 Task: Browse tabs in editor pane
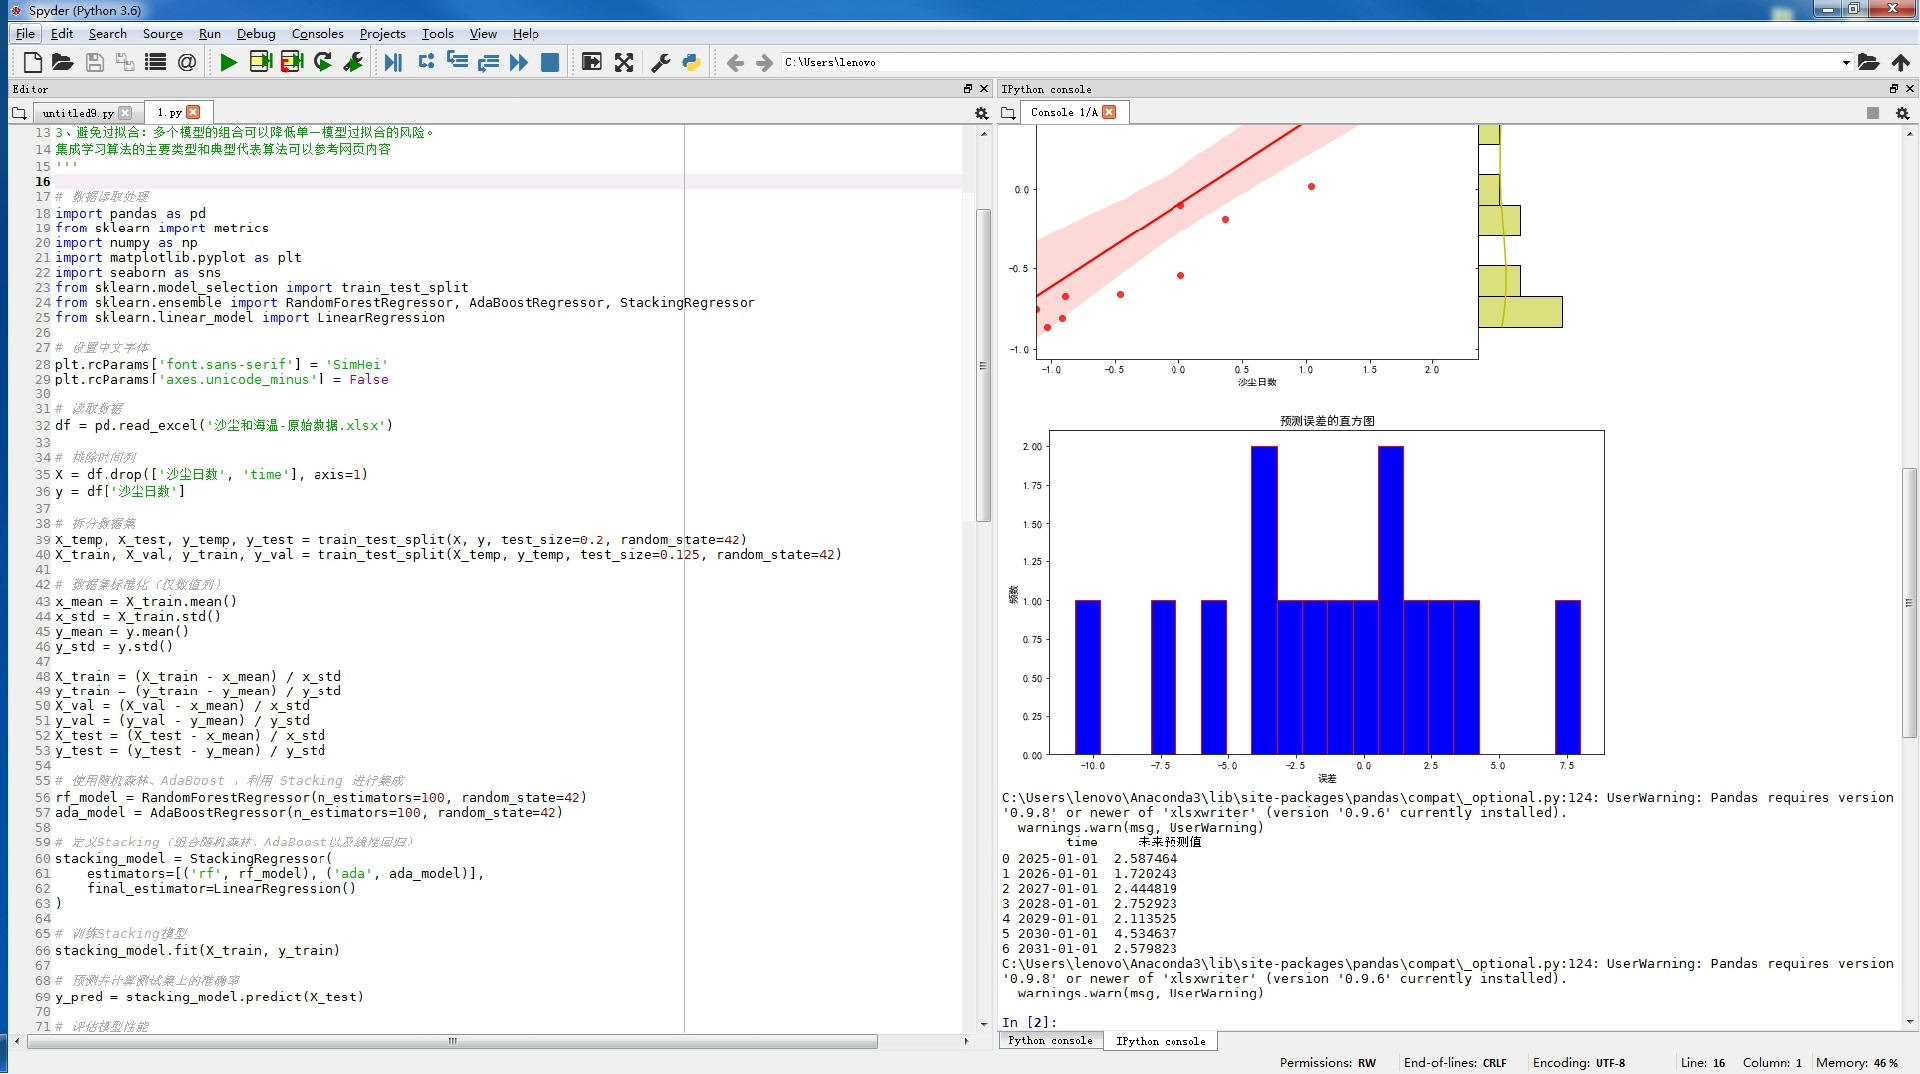(x=19, y=113)
